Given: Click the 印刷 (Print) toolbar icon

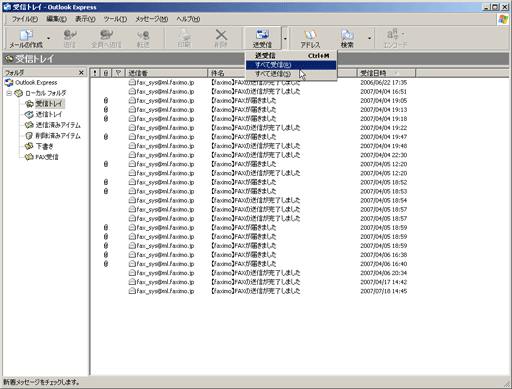Looking at the screenshot, I should tap(184, 39).
